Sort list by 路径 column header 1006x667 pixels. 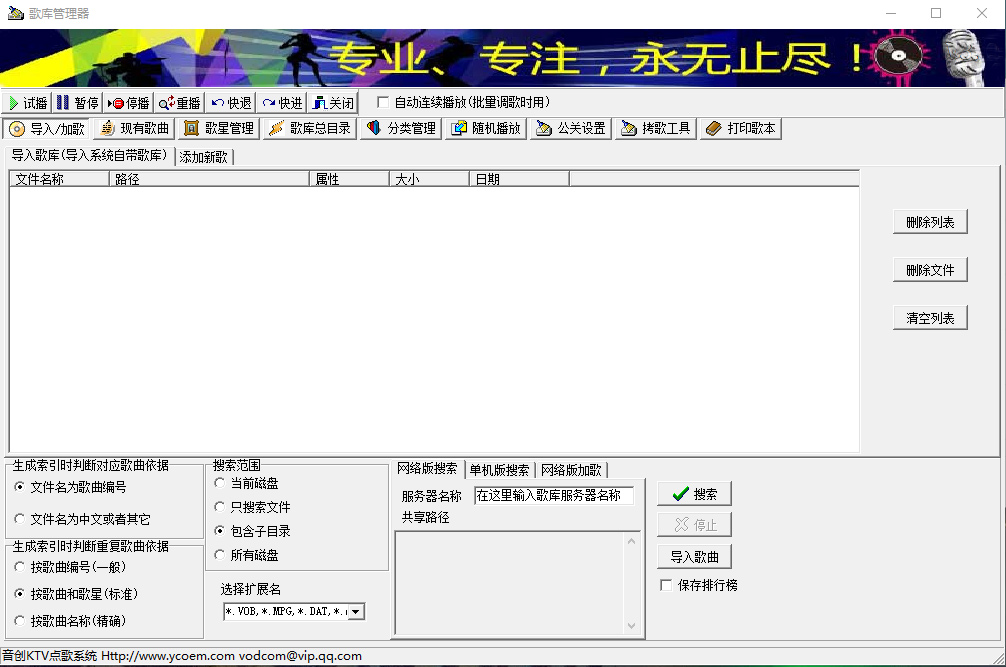tap(209, 179)
